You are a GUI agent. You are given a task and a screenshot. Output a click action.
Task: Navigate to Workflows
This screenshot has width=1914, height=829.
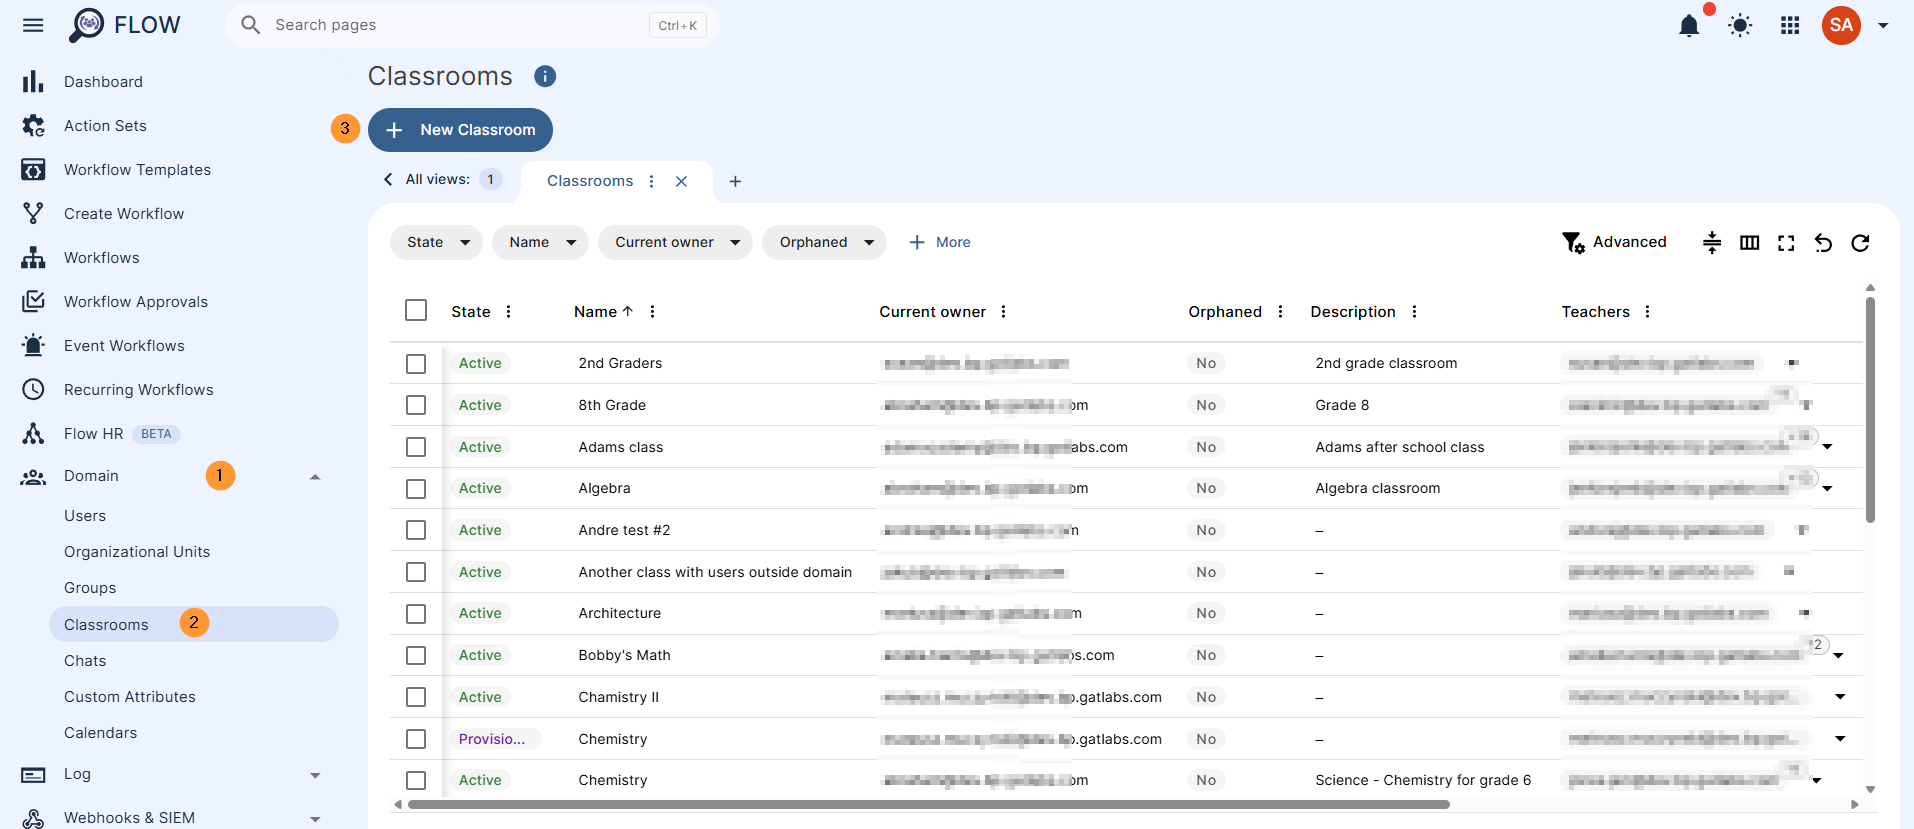click(101, 258)
